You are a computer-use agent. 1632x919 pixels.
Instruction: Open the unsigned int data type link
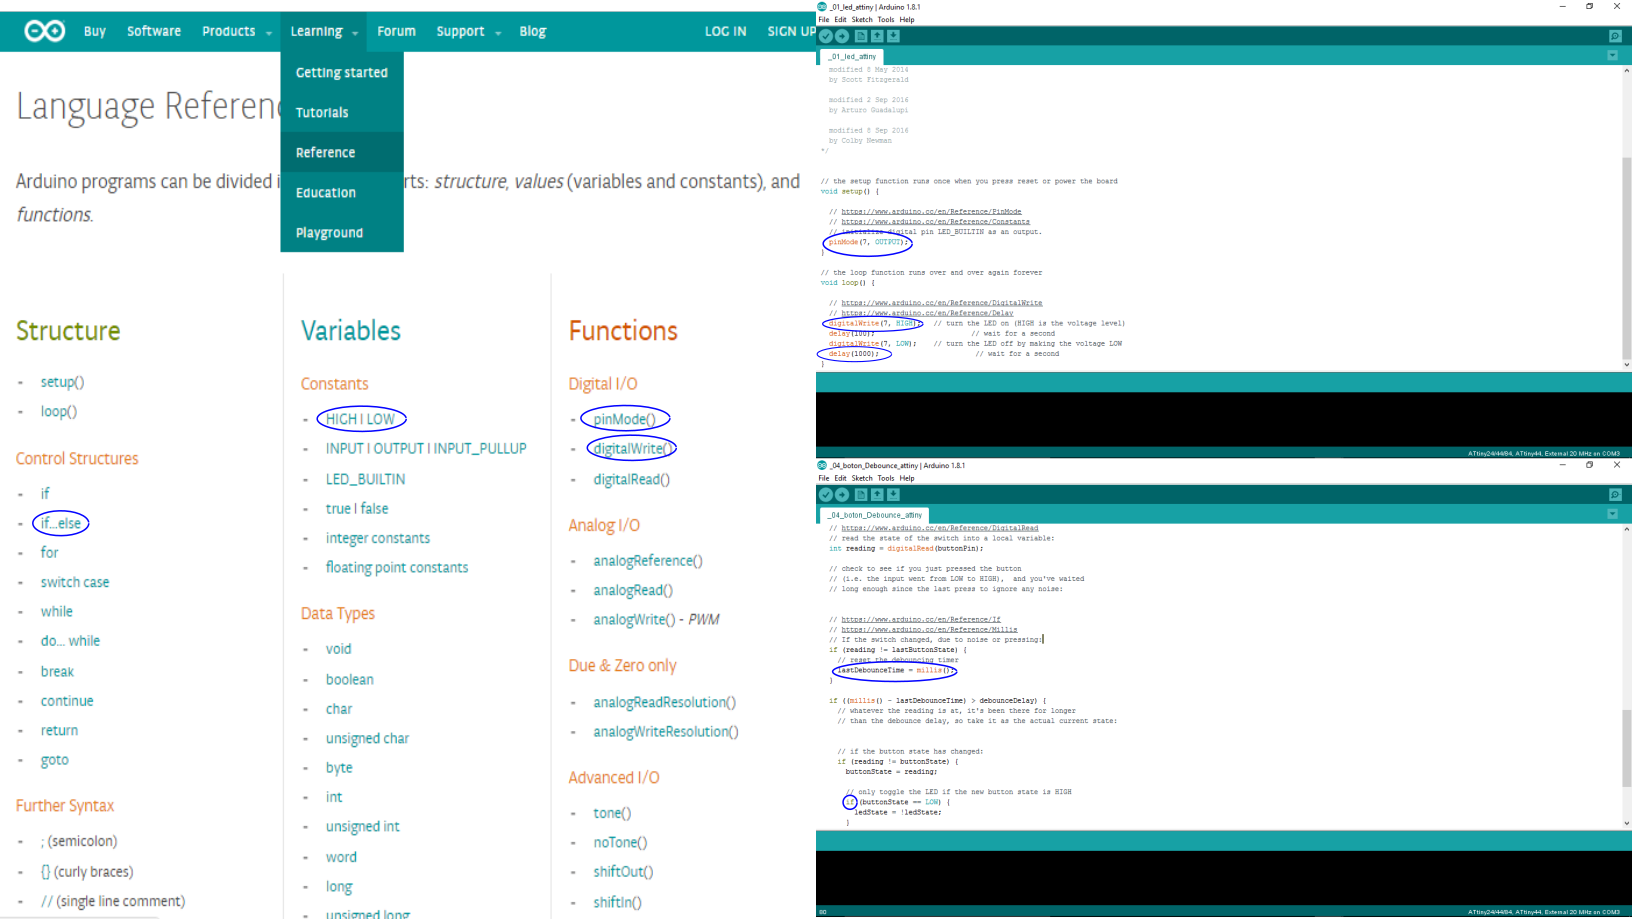362,827
